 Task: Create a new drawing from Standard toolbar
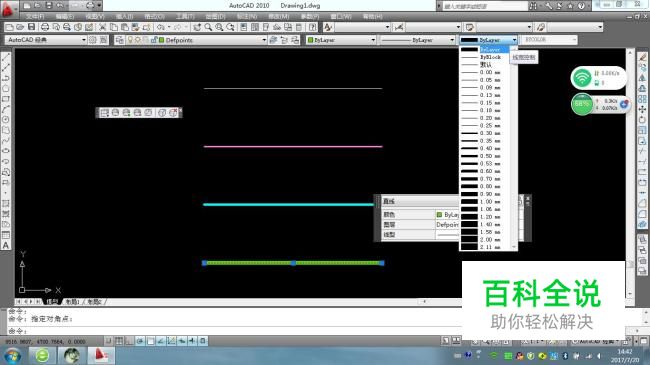pyautogui.click(x=9, y=27)
